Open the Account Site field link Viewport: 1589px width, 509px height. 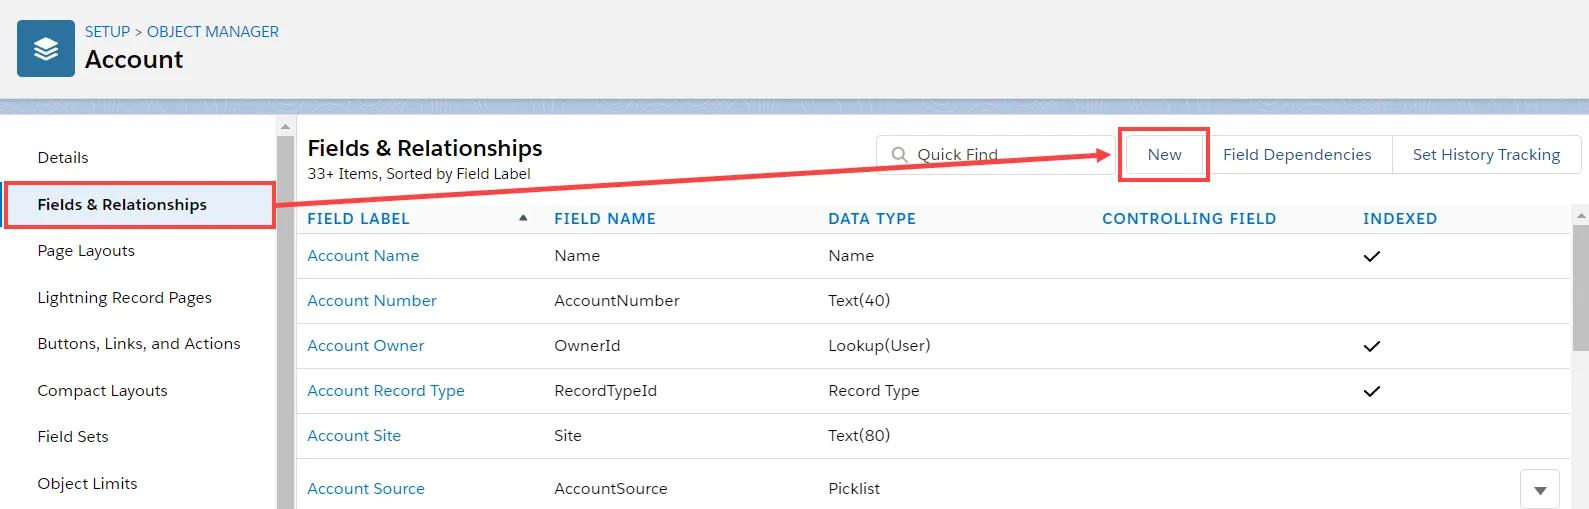(354, 436)
